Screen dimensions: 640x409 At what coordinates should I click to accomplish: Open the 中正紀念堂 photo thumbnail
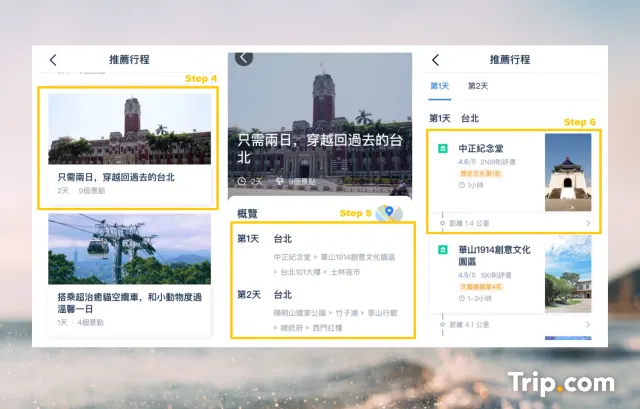tap(568, 172)
